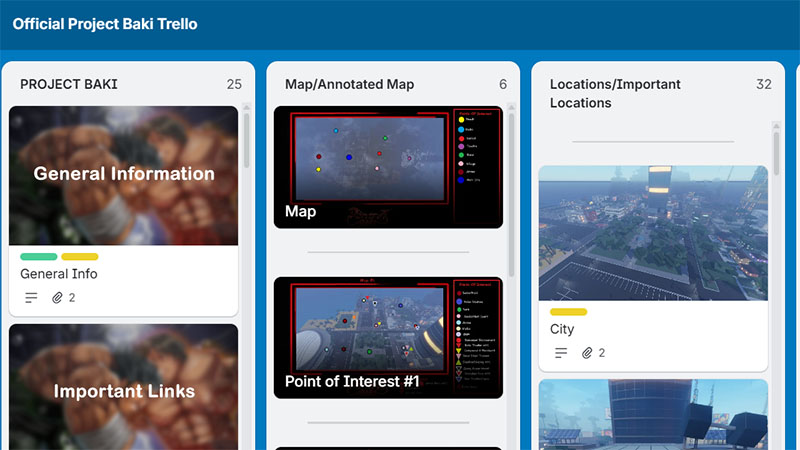The height and width of the screenshot is (450, 800).
Task: Open the Map card thumbnail
Action: 388,167
